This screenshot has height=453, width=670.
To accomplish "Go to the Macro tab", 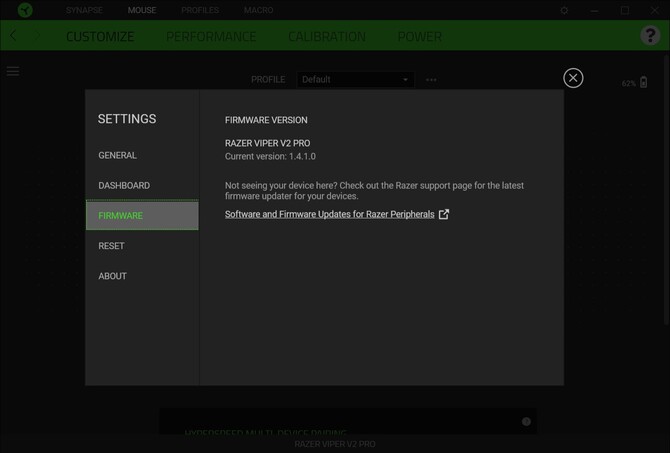I will pyautogui.click(x=258, y=10).
